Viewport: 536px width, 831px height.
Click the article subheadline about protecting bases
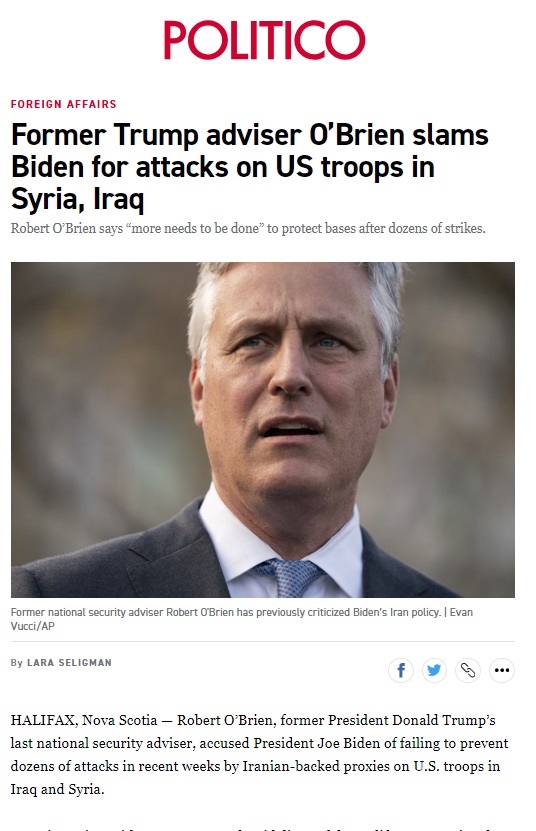pos(248,228)
